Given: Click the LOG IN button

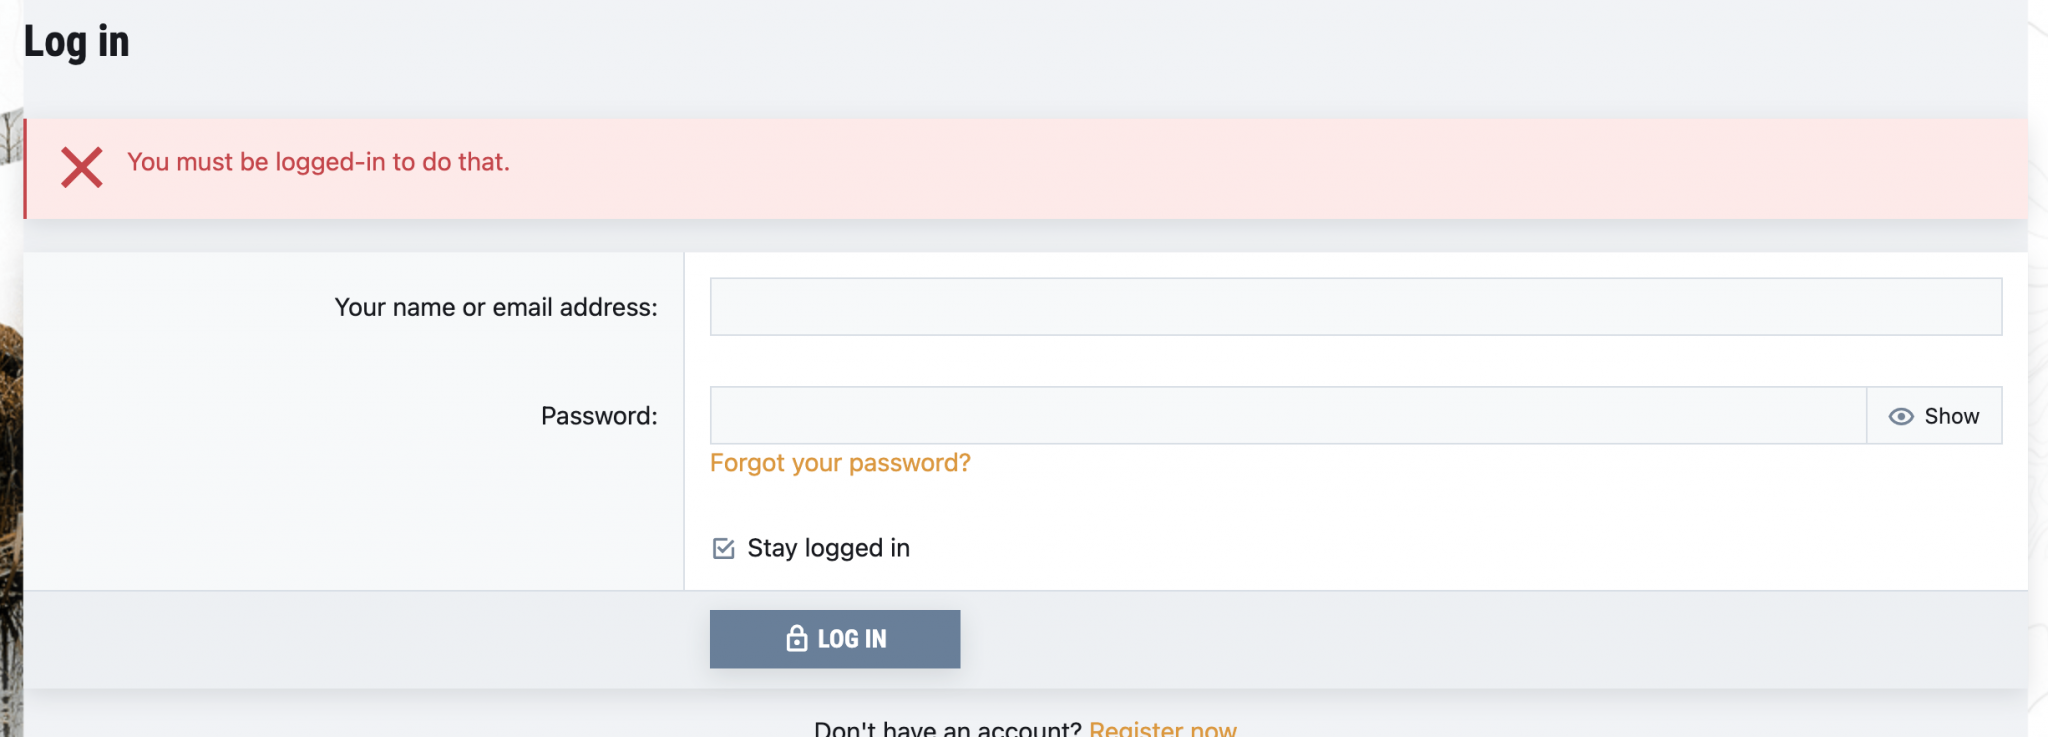Looking at the screenshot, I should [835, 639].
